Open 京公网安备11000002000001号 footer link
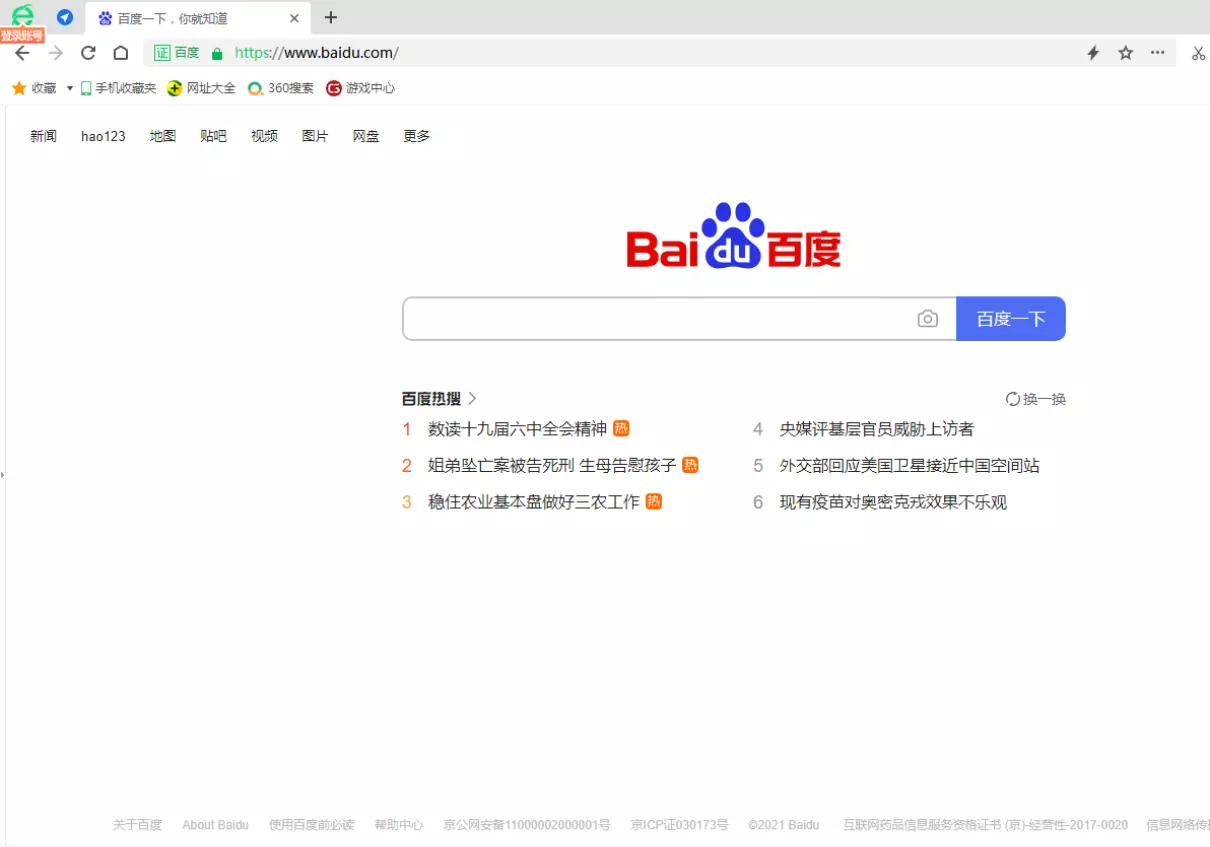 [x=527, y=825]
